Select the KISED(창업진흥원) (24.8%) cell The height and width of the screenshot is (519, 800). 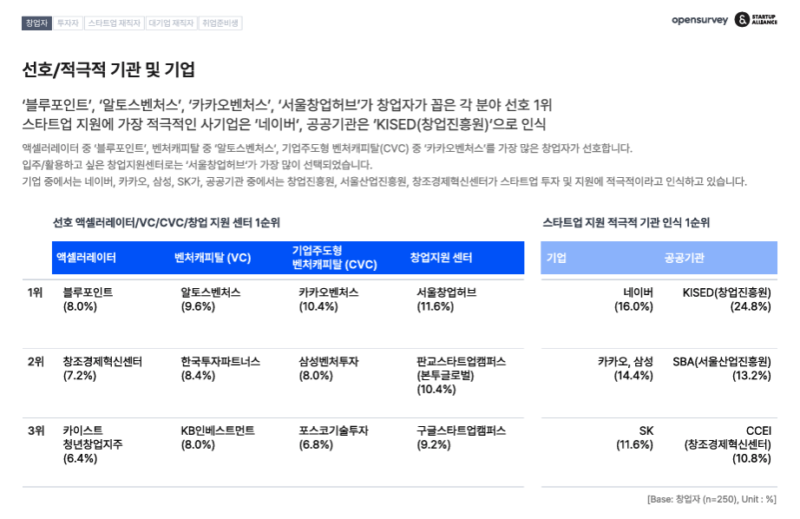click(727, 299)
